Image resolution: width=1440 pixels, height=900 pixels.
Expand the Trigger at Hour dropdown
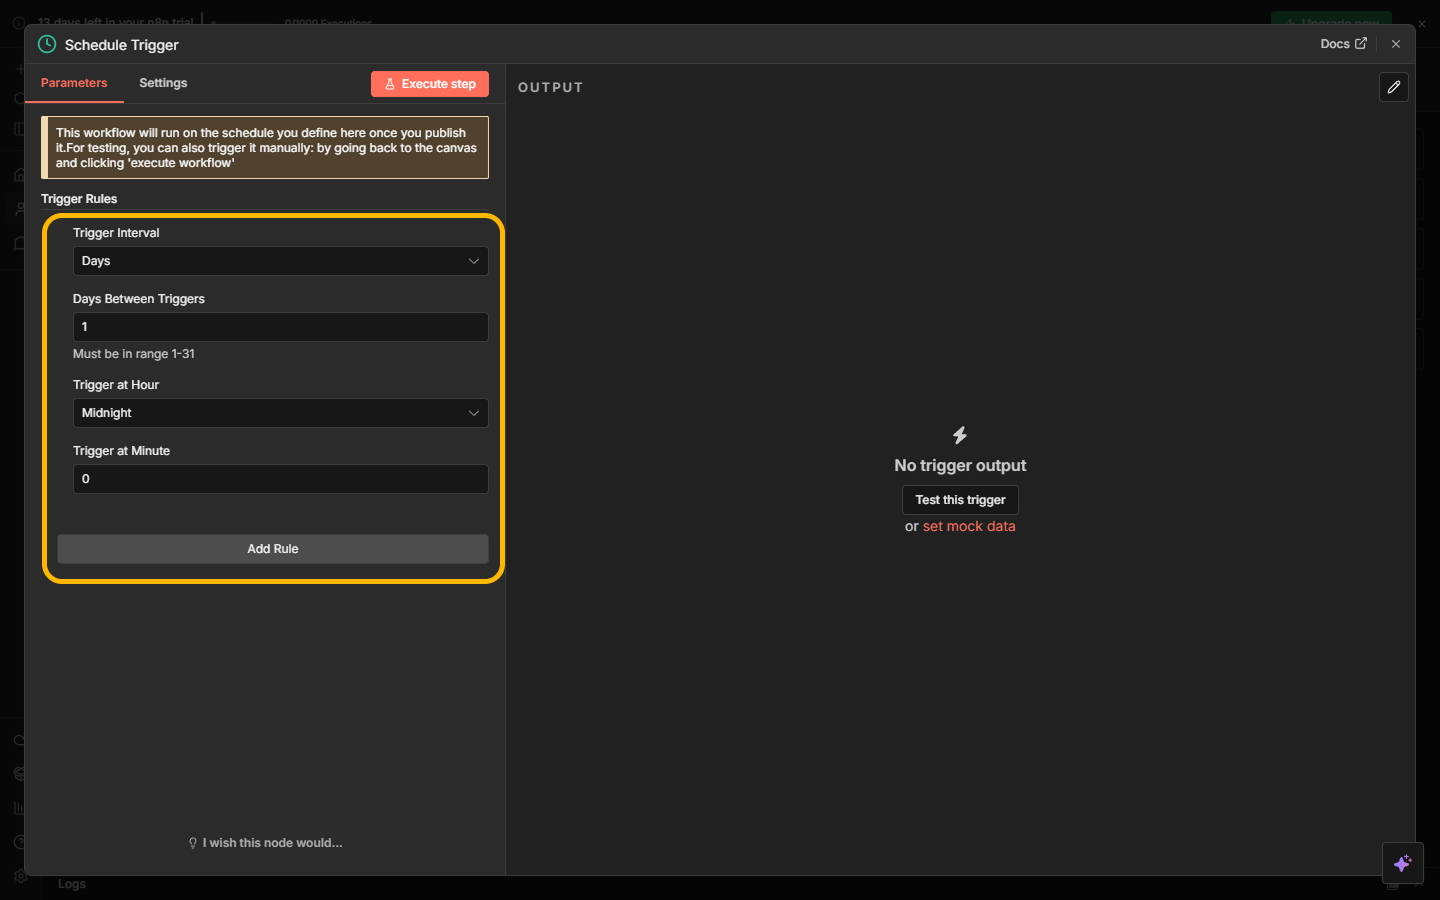point(280,413)
